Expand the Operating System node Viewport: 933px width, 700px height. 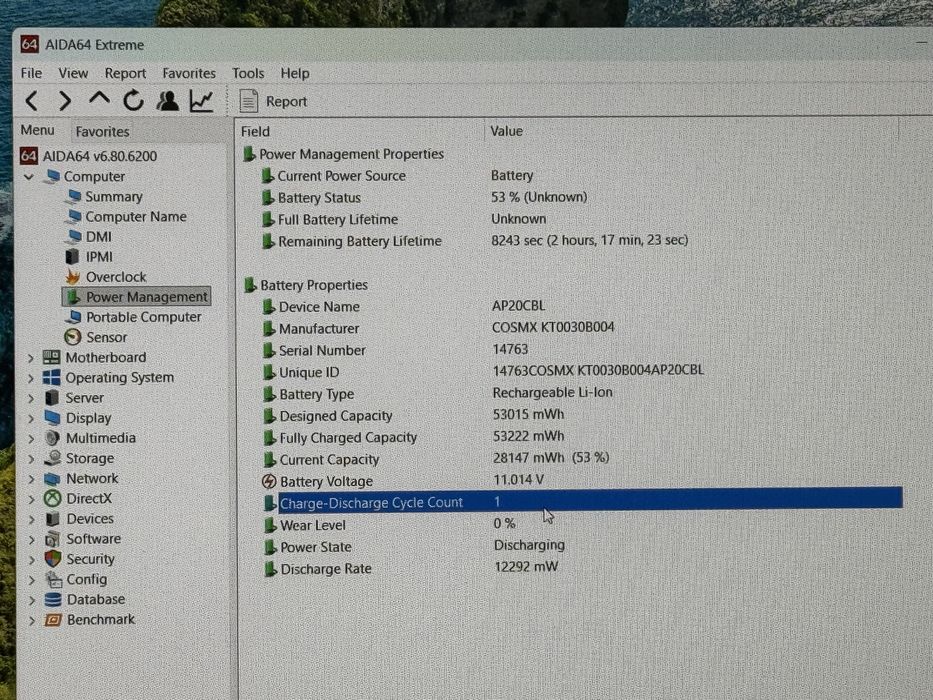(x=30, y=378)
